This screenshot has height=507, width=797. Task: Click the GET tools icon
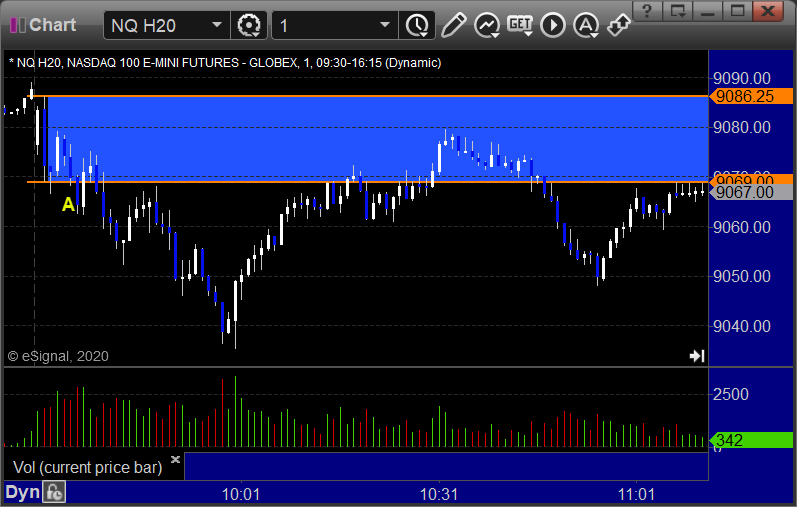519,25
